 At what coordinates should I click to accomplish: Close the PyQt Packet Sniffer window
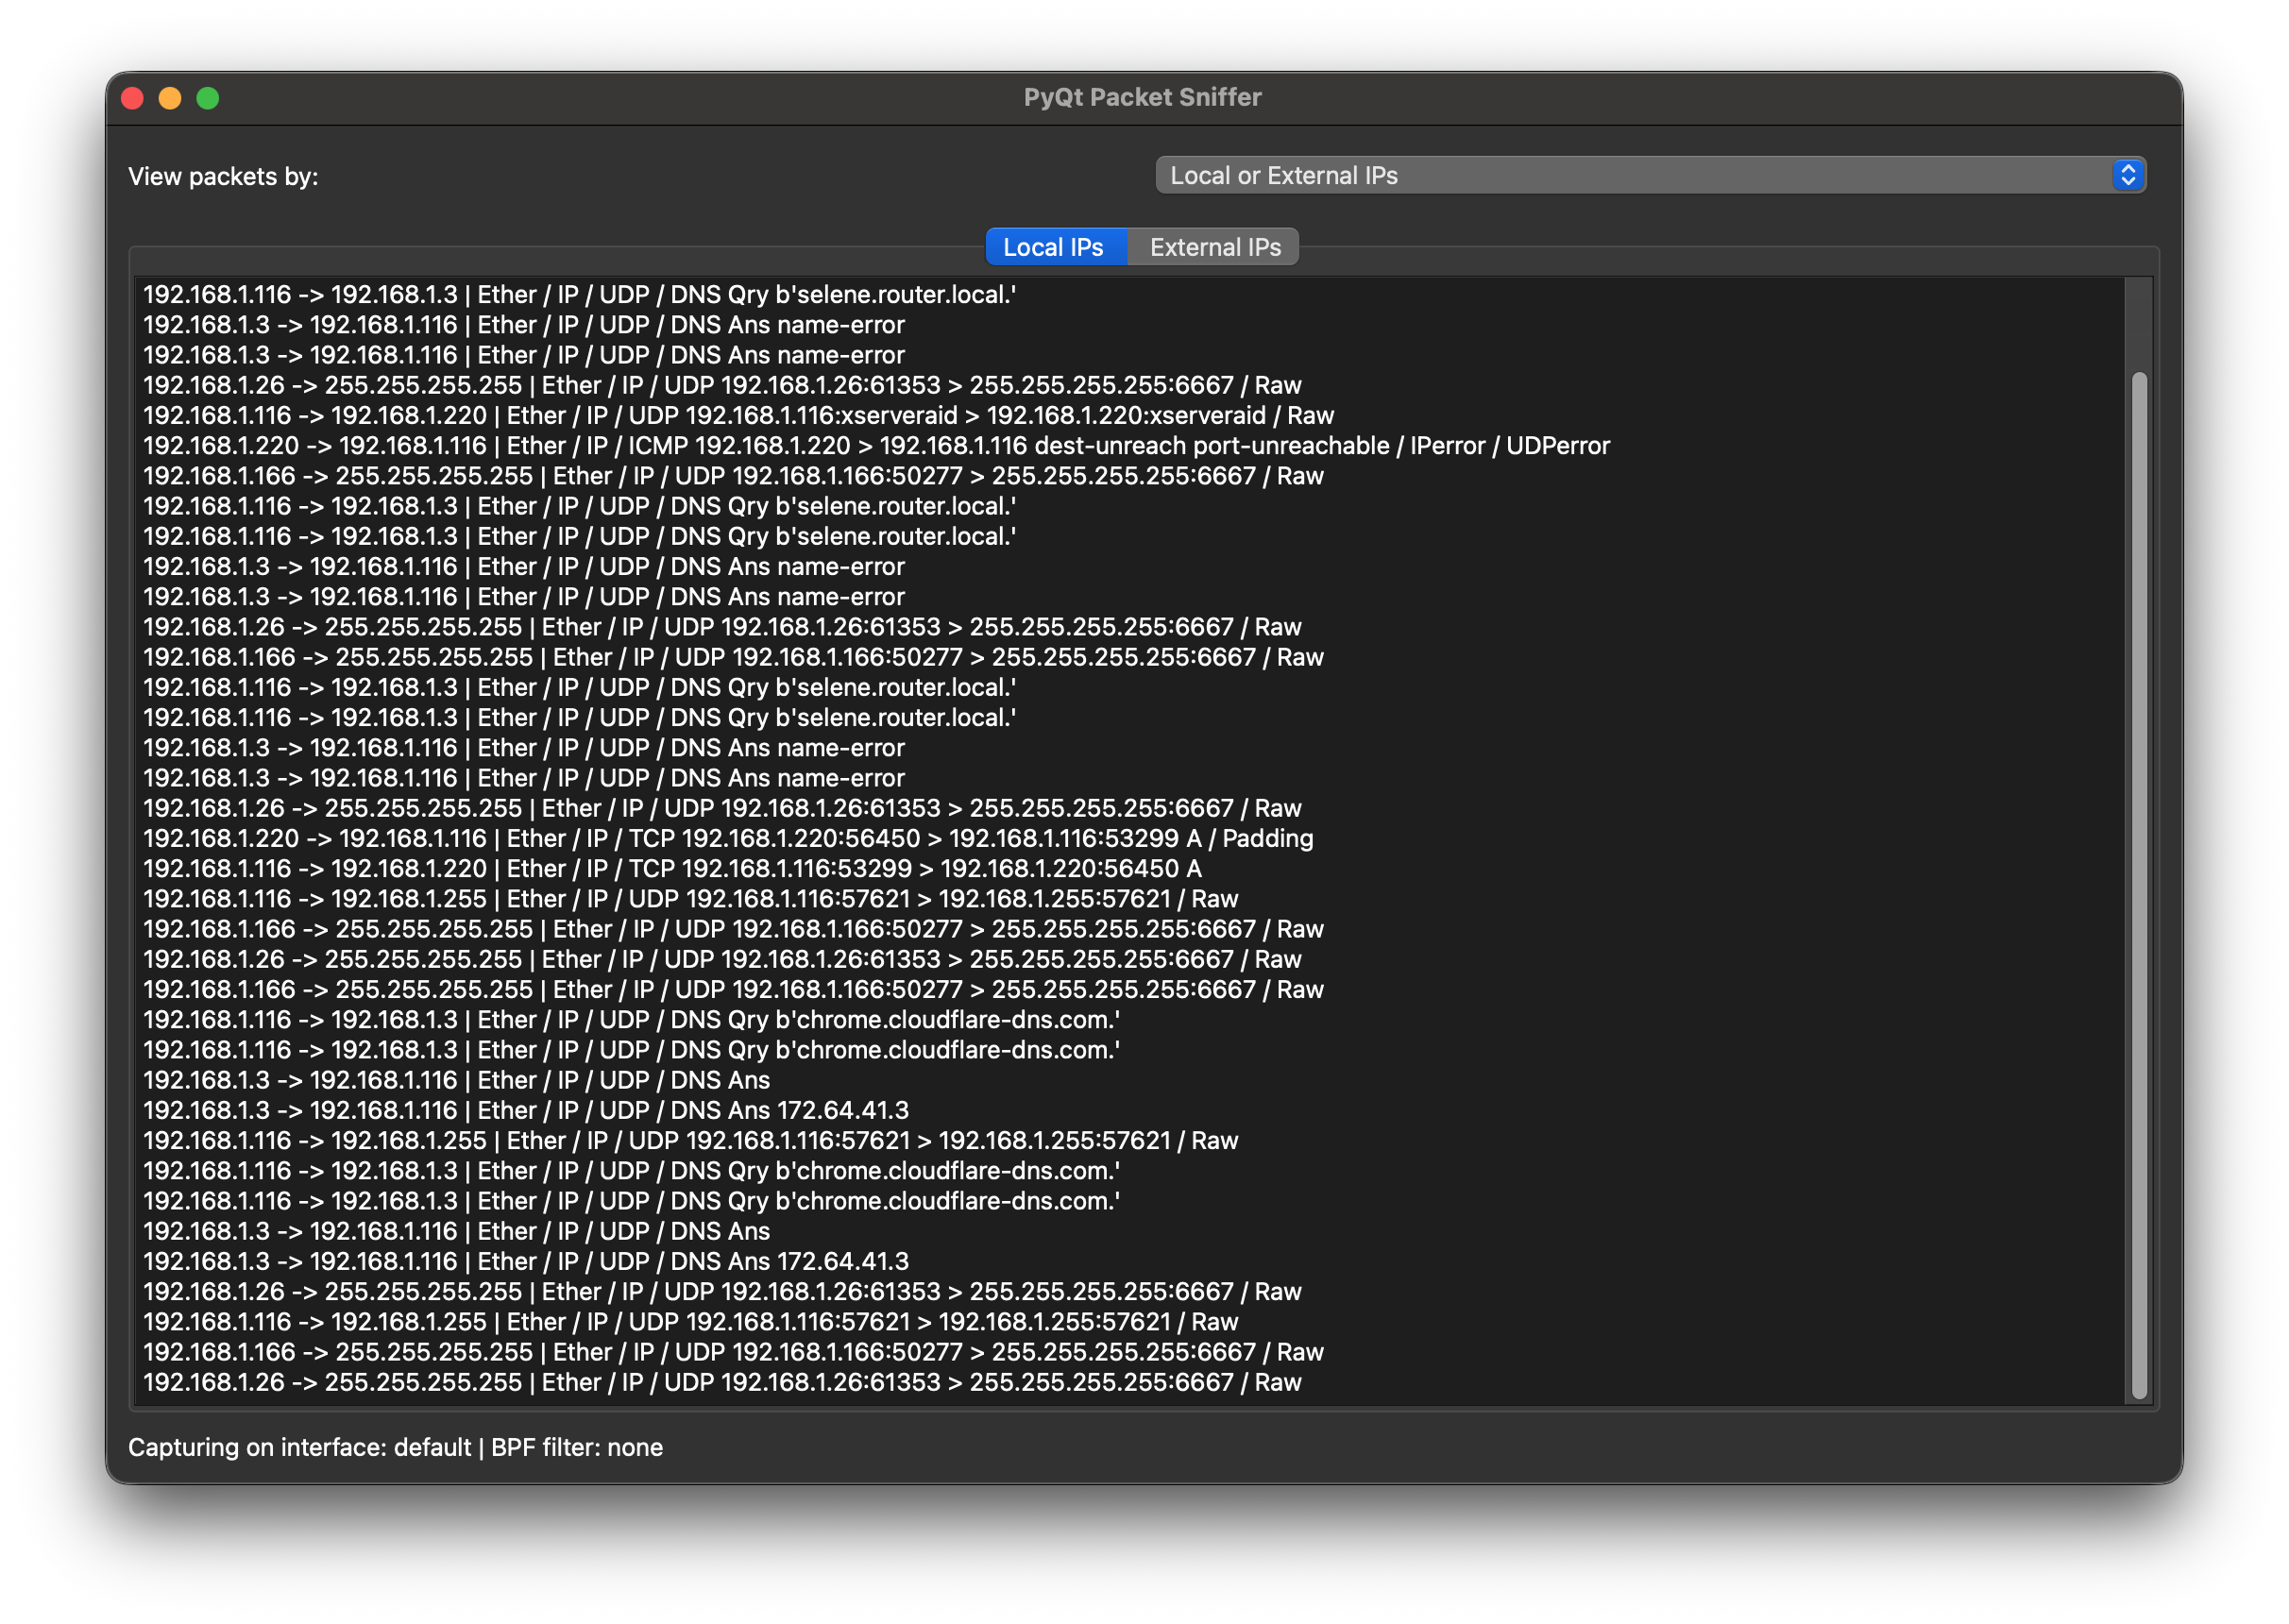(x=132, y=98)
